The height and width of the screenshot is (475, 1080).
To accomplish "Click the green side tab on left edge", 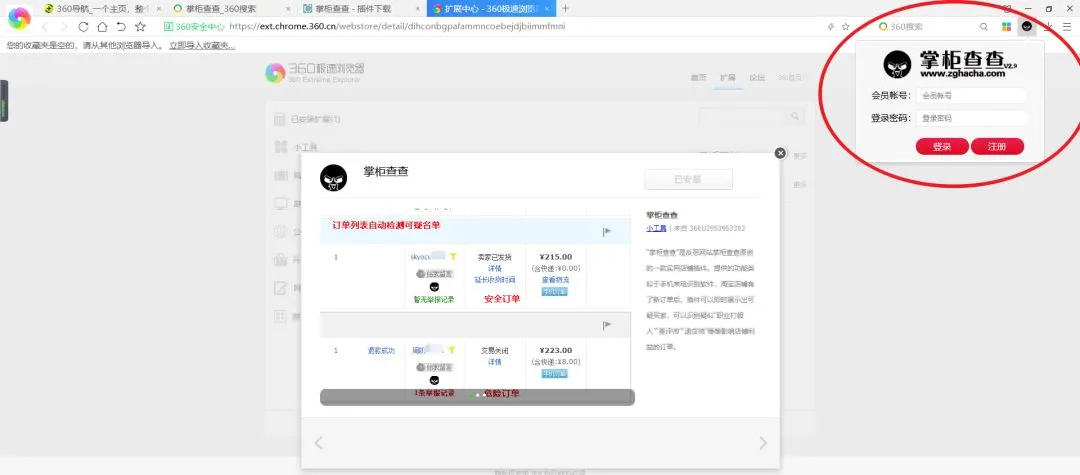I will click(3, 101).
